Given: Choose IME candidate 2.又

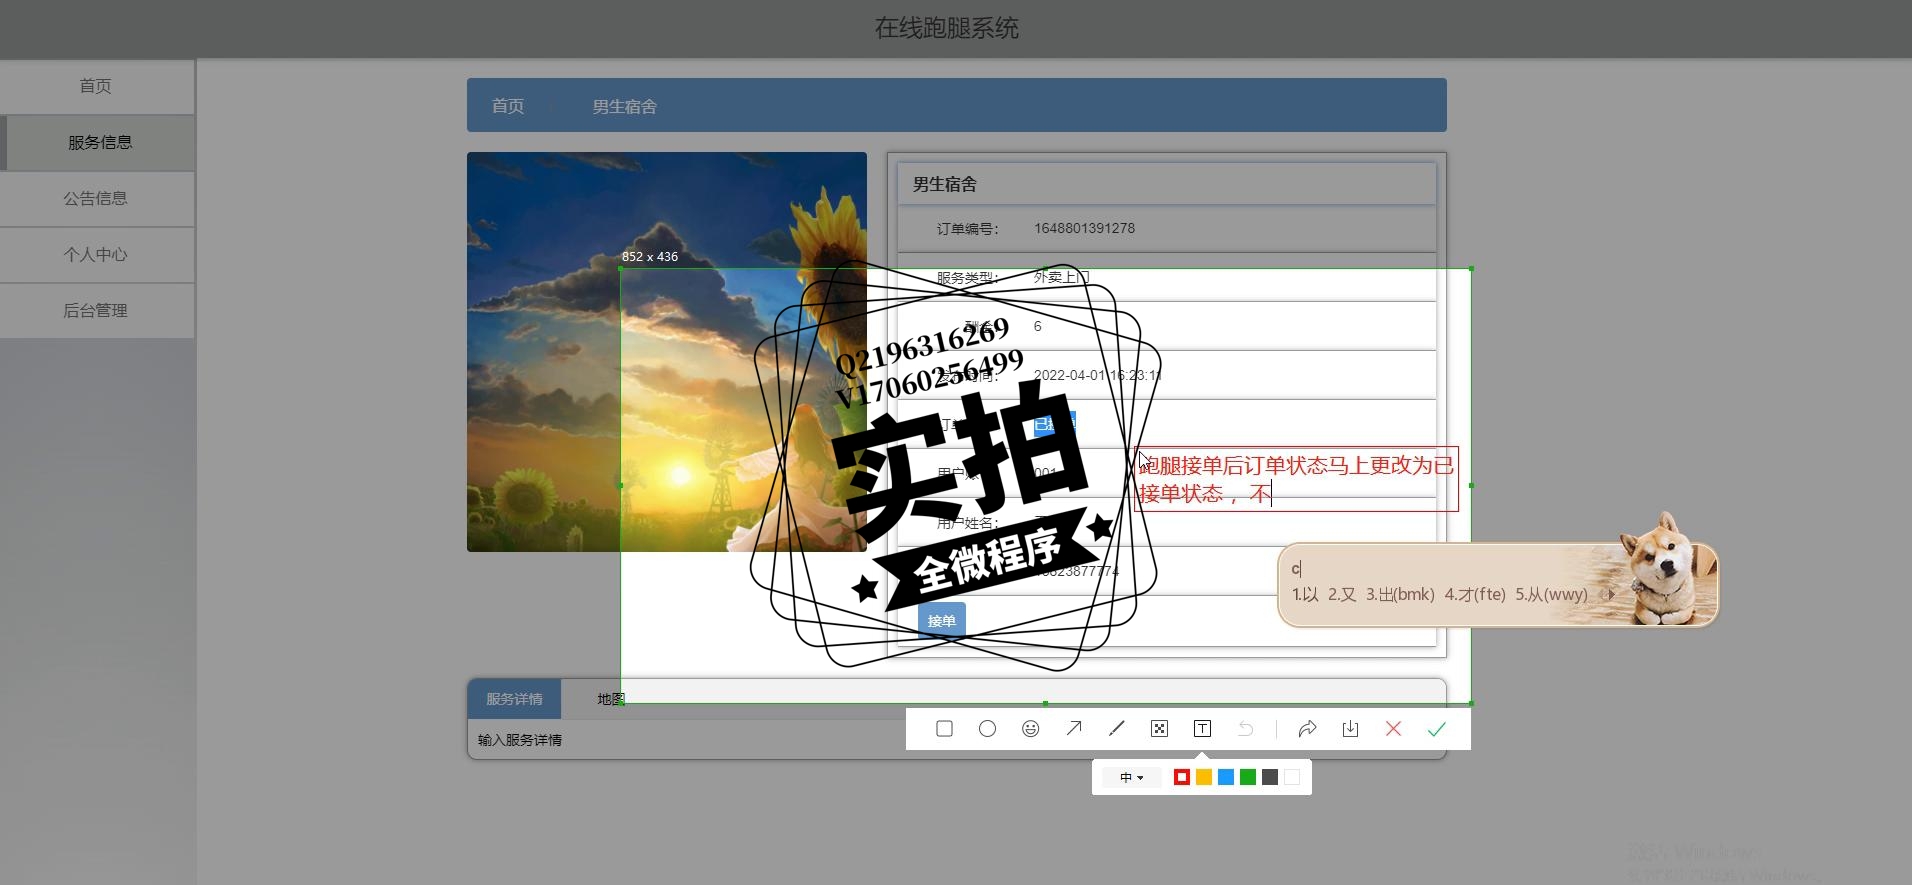Looking at the screenshot, I should point(1342,594).
